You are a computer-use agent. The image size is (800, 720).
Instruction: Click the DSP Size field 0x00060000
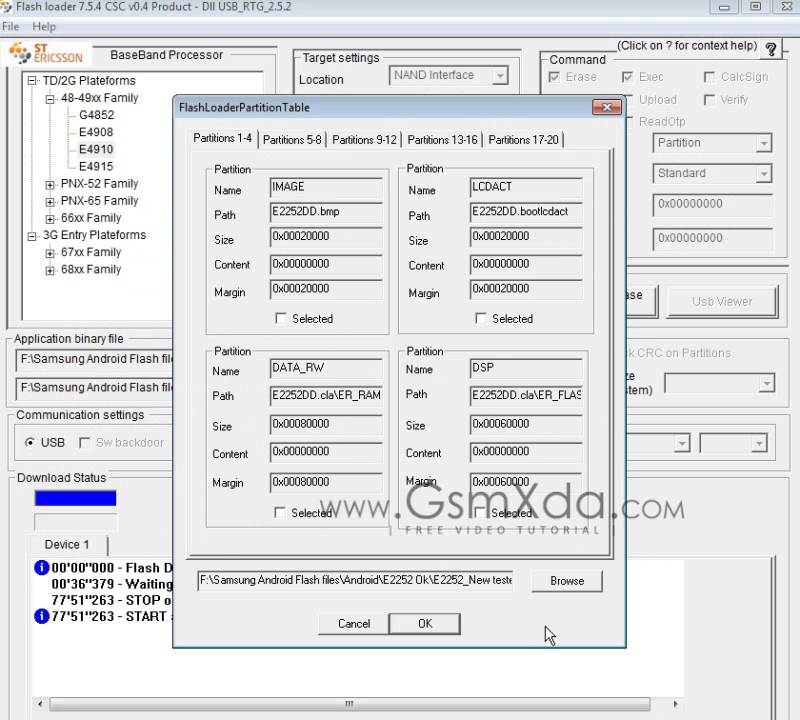pyautogui.click(x=526, y=424)
